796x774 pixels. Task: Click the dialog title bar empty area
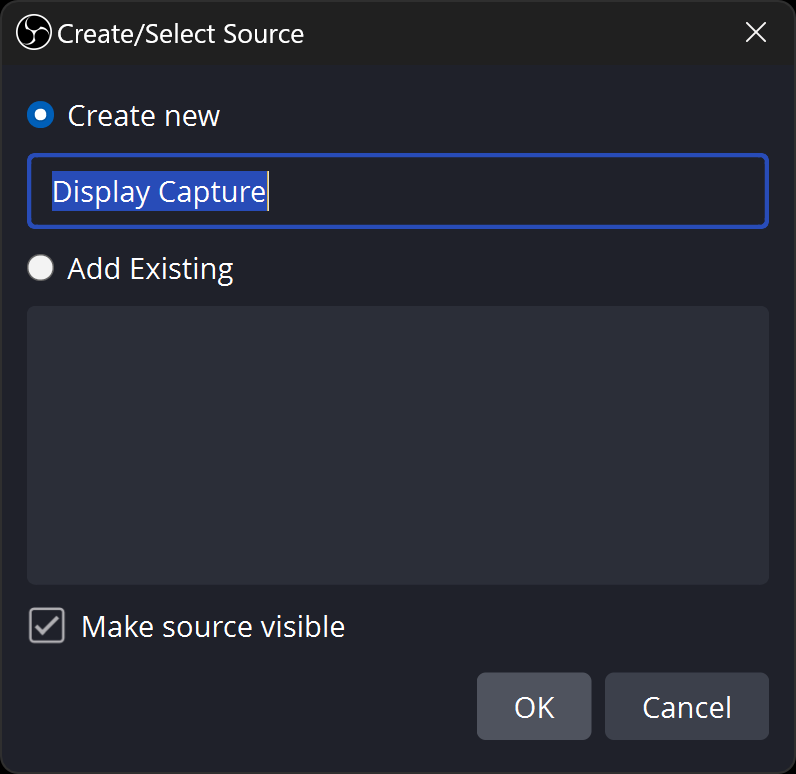pos(520,34)
